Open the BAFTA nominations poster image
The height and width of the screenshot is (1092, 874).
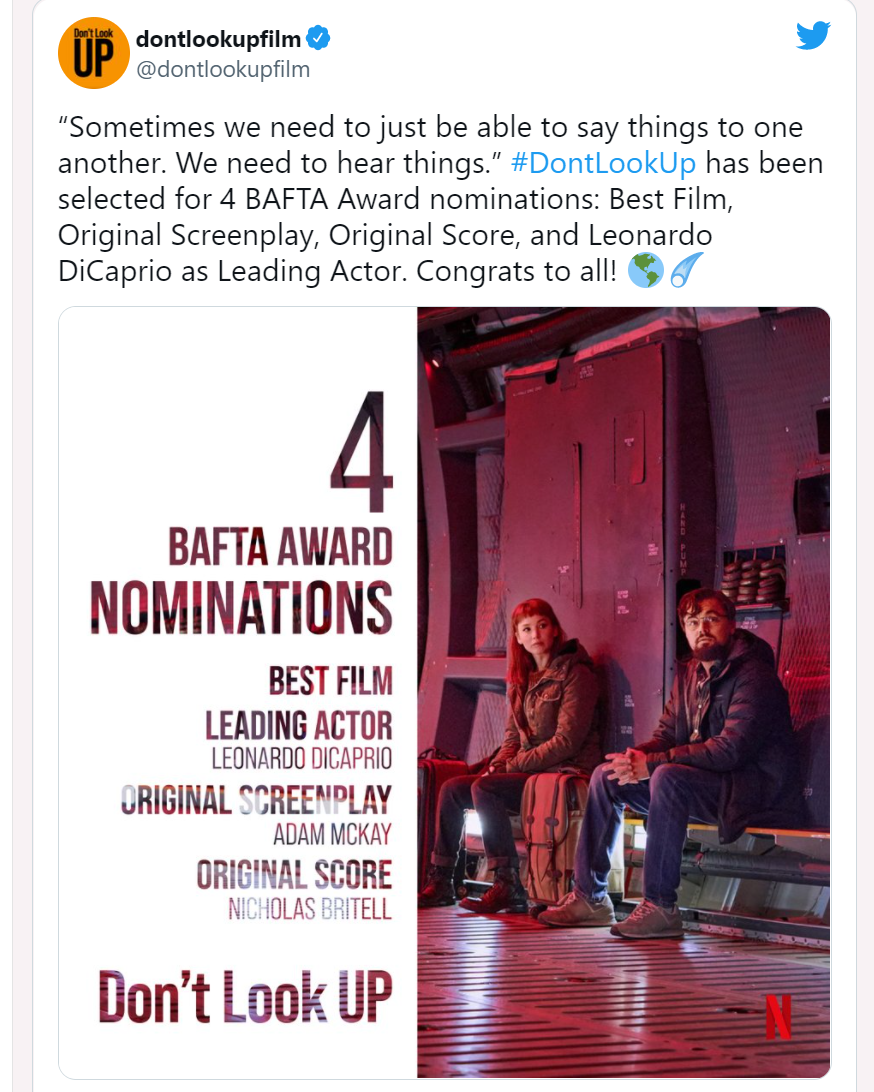pyautogui.click(x=444, y=692)
